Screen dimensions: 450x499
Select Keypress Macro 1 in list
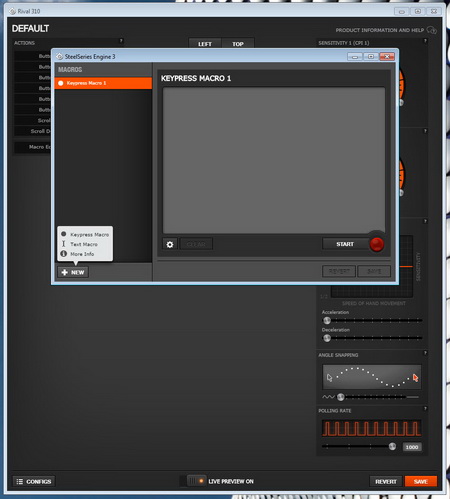[103, 83]
